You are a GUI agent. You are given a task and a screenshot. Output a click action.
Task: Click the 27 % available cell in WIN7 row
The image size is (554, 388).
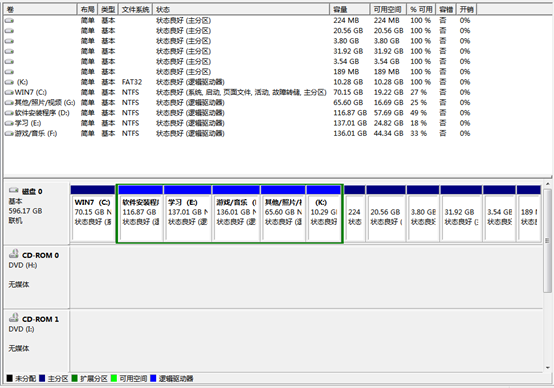[x=418, y=93]
